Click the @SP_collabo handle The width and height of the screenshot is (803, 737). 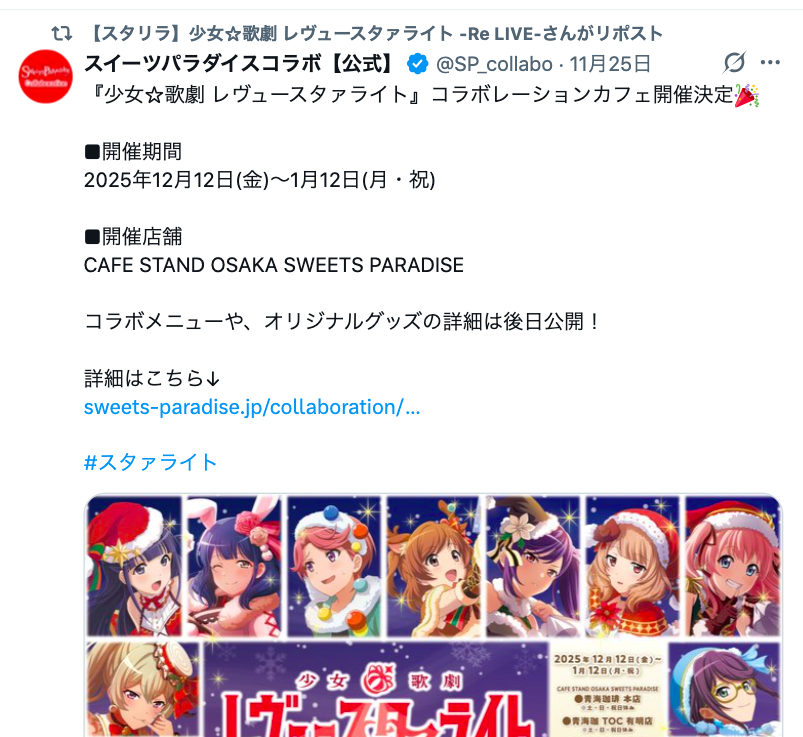494,65
